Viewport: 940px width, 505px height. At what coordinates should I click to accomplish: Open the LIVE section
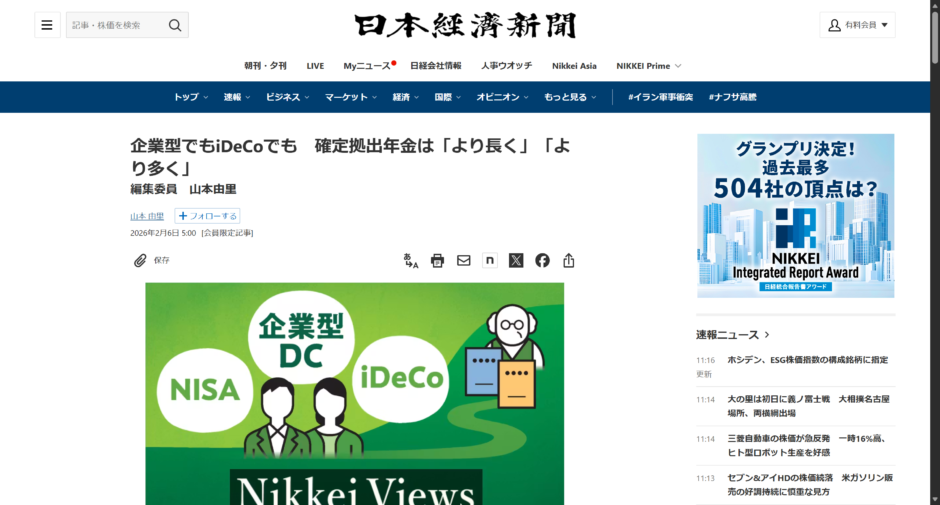(x=315, y=66)
